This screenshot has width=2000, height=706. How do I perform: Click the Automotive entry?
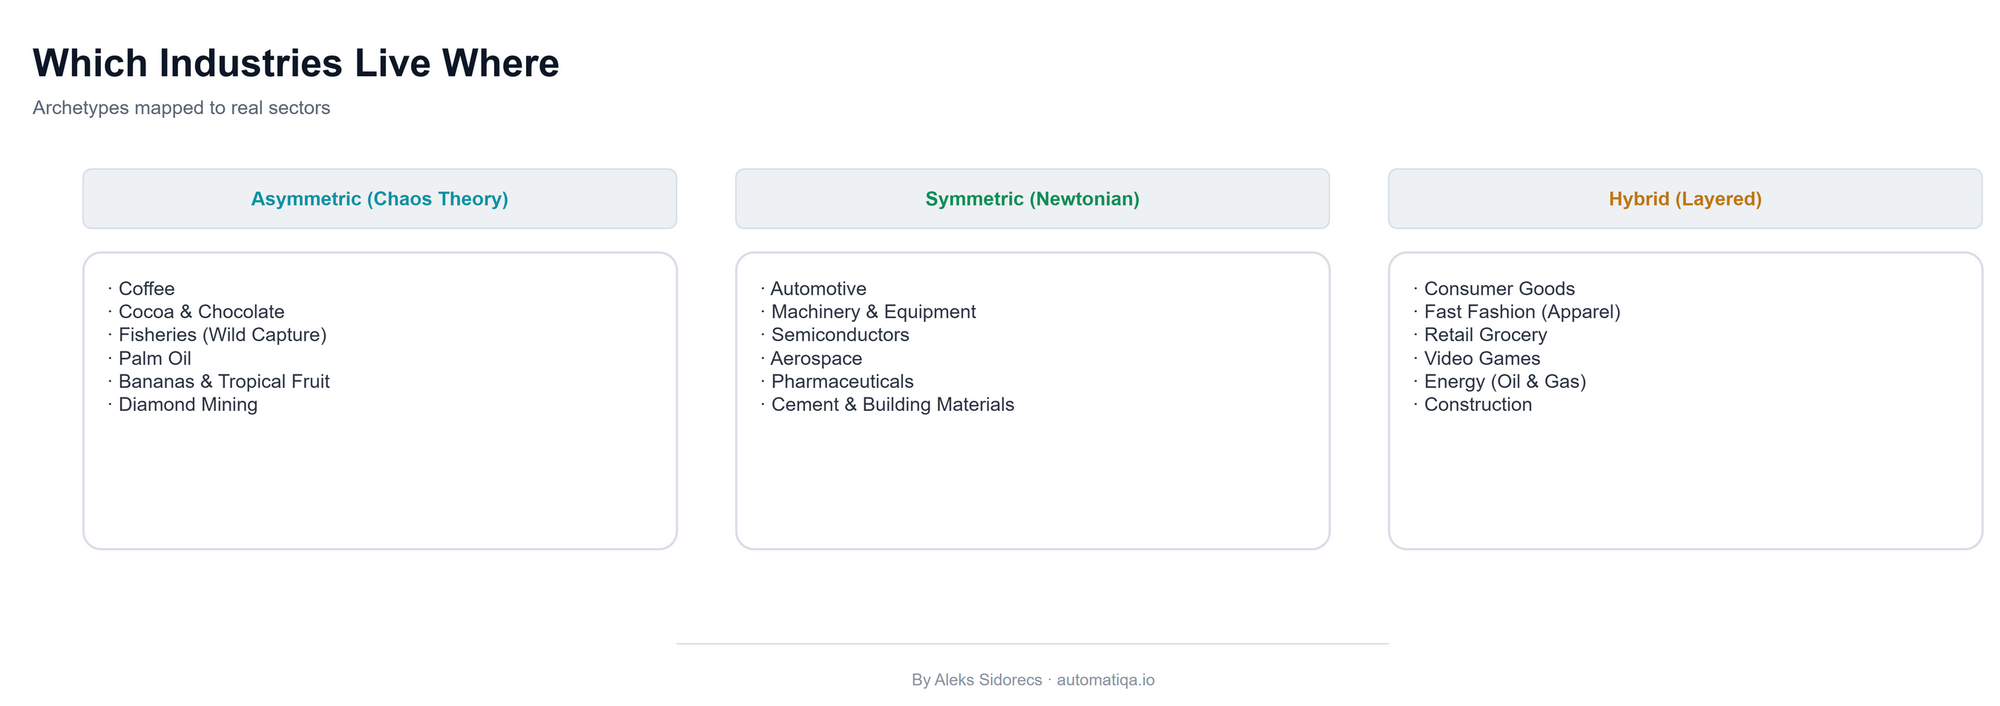coord(818,289)
